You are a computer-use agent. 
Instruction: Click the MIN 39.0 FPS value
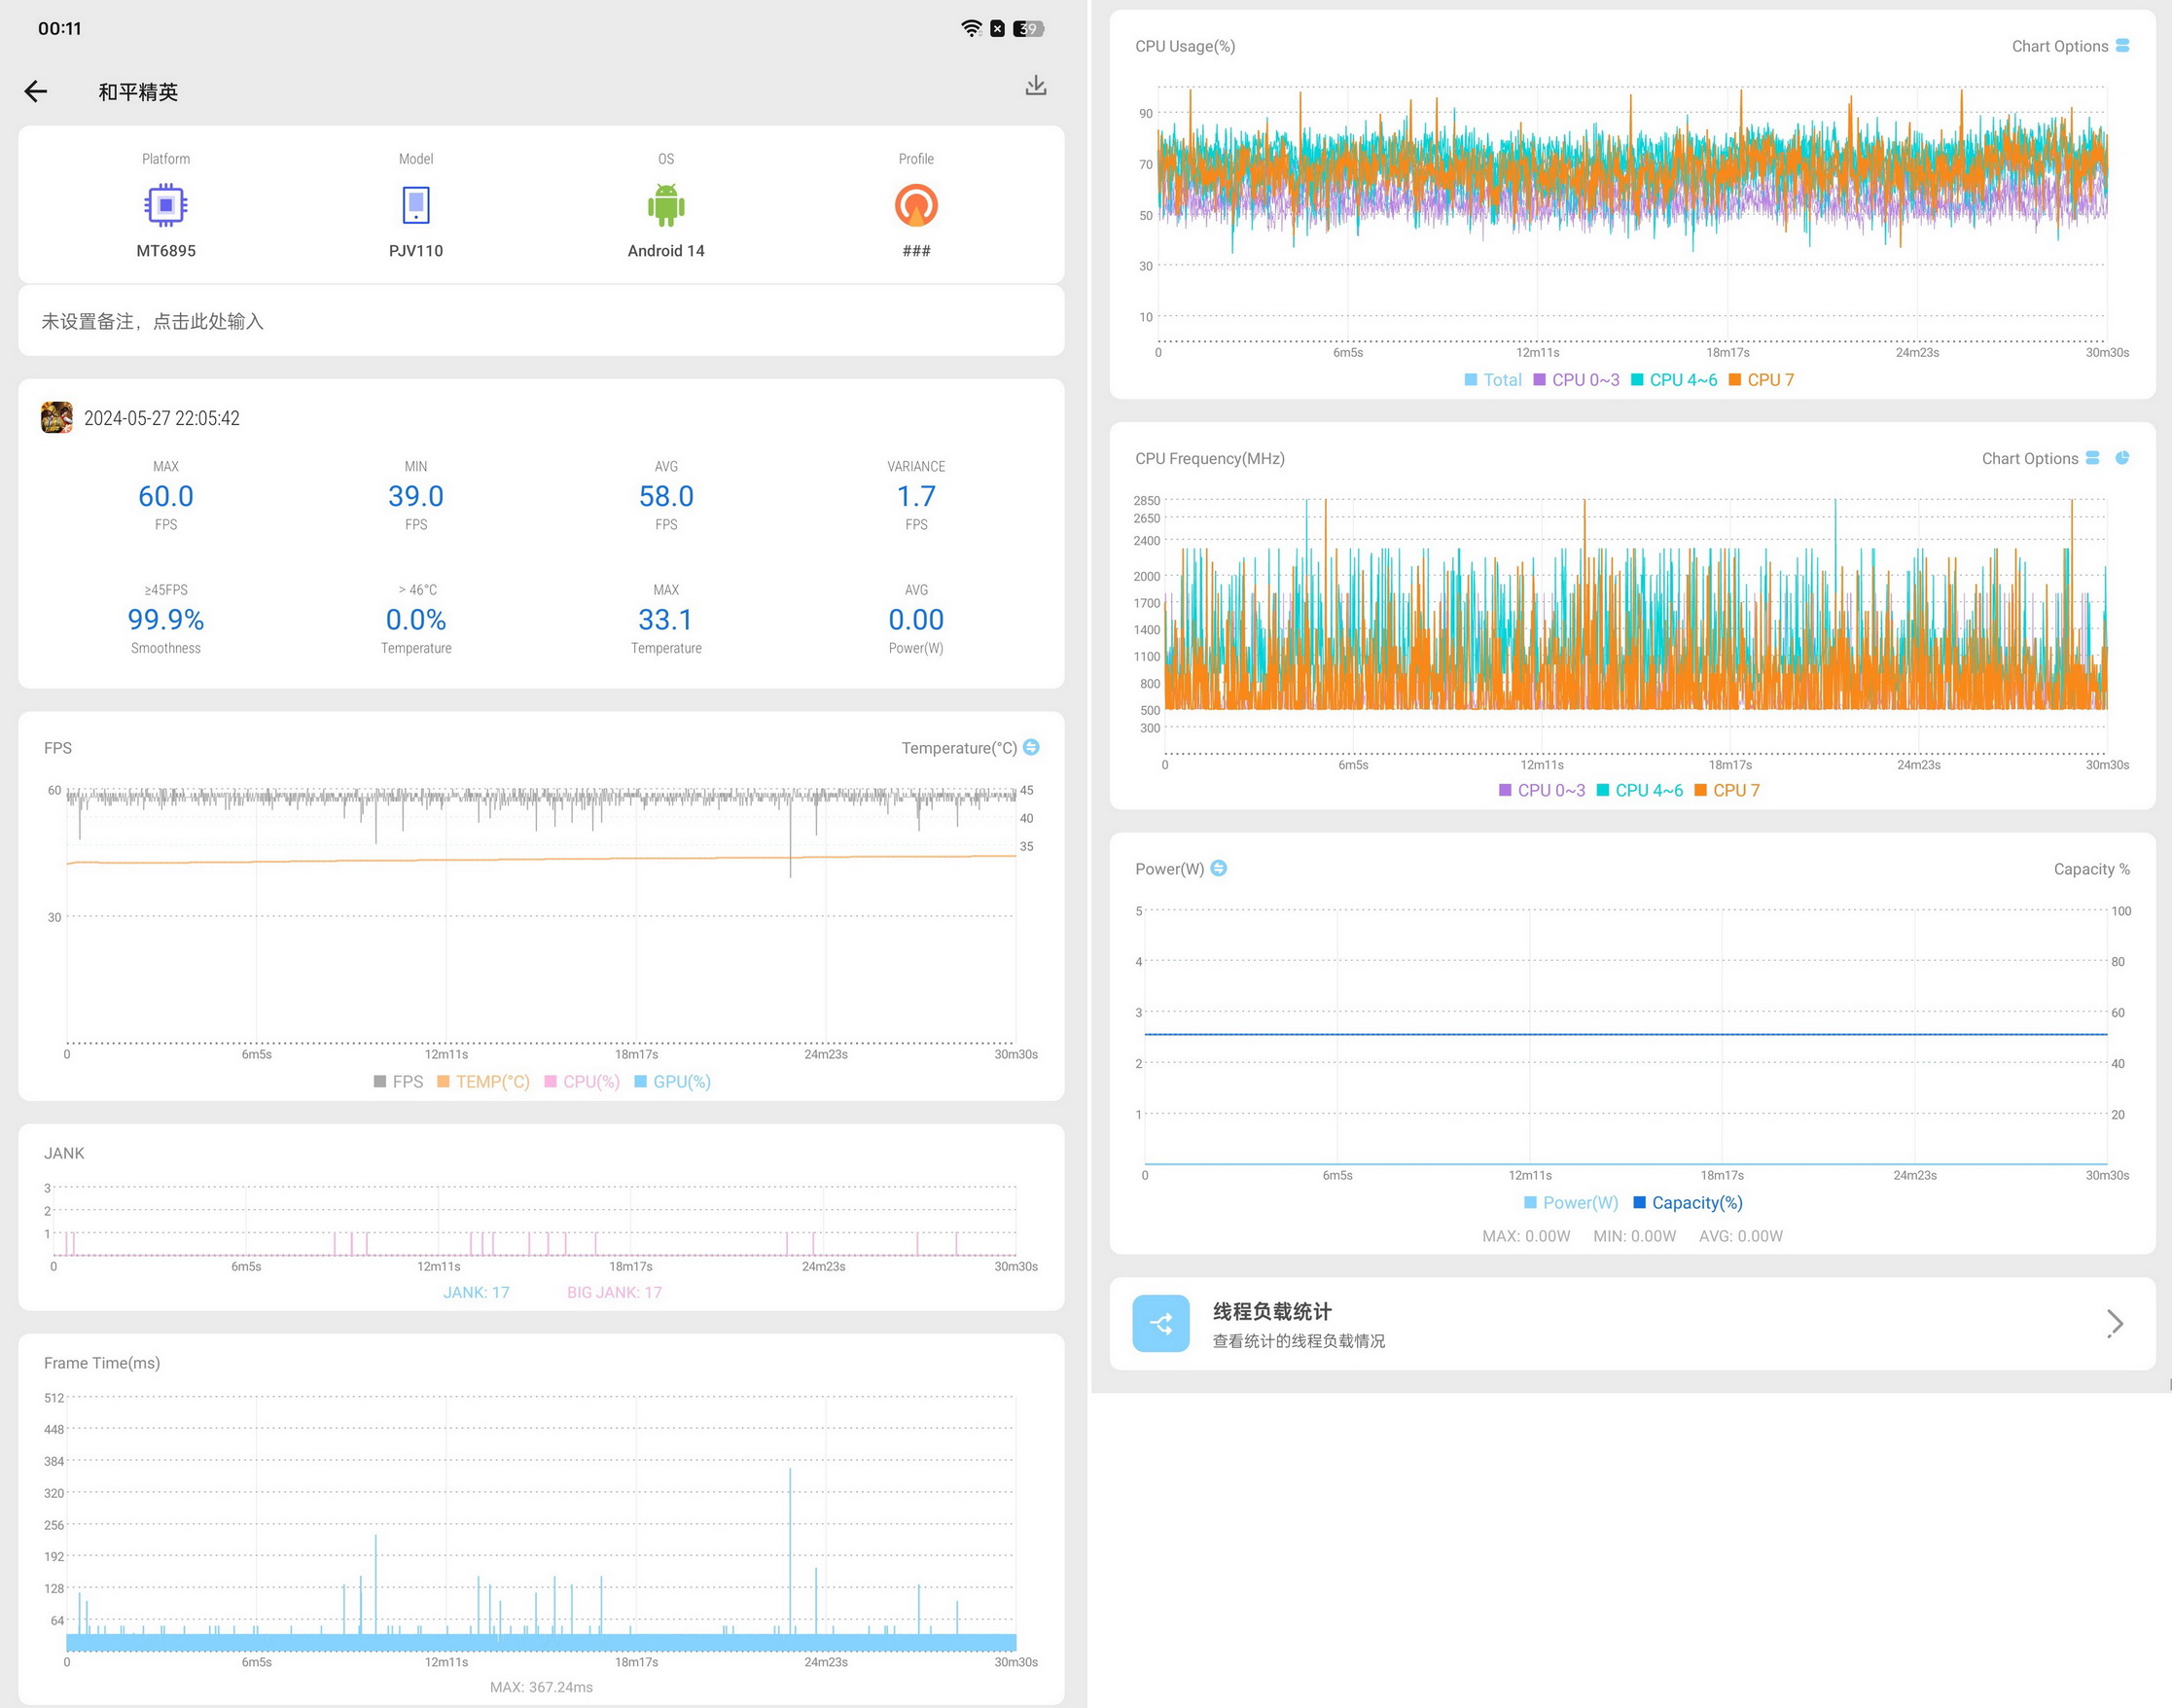tap(416, 496)
